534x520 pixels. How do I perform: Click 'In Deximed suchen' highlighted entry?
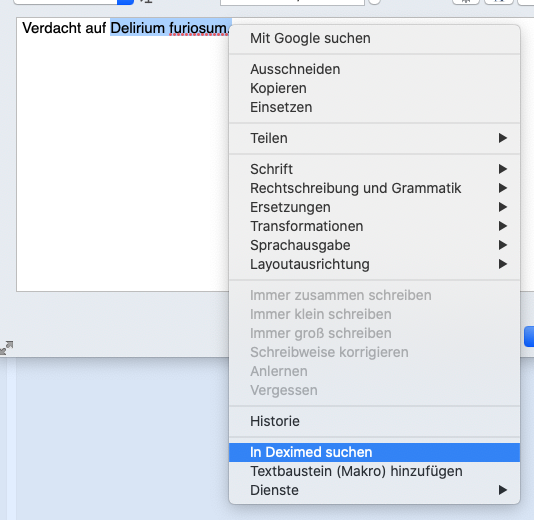click(x=374, y=452)
